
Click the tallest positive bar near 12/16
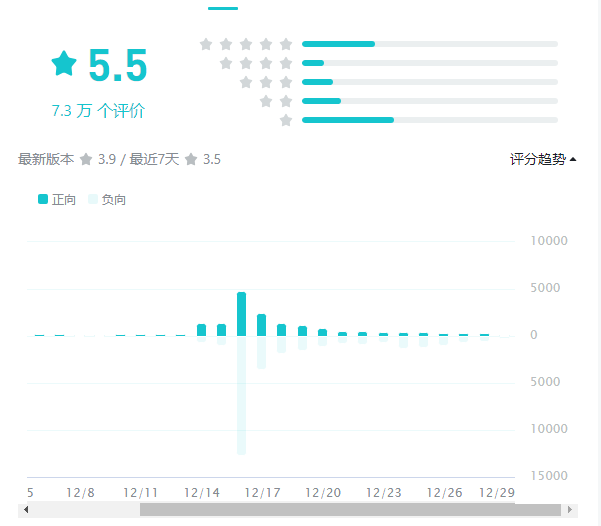[242, 314]
